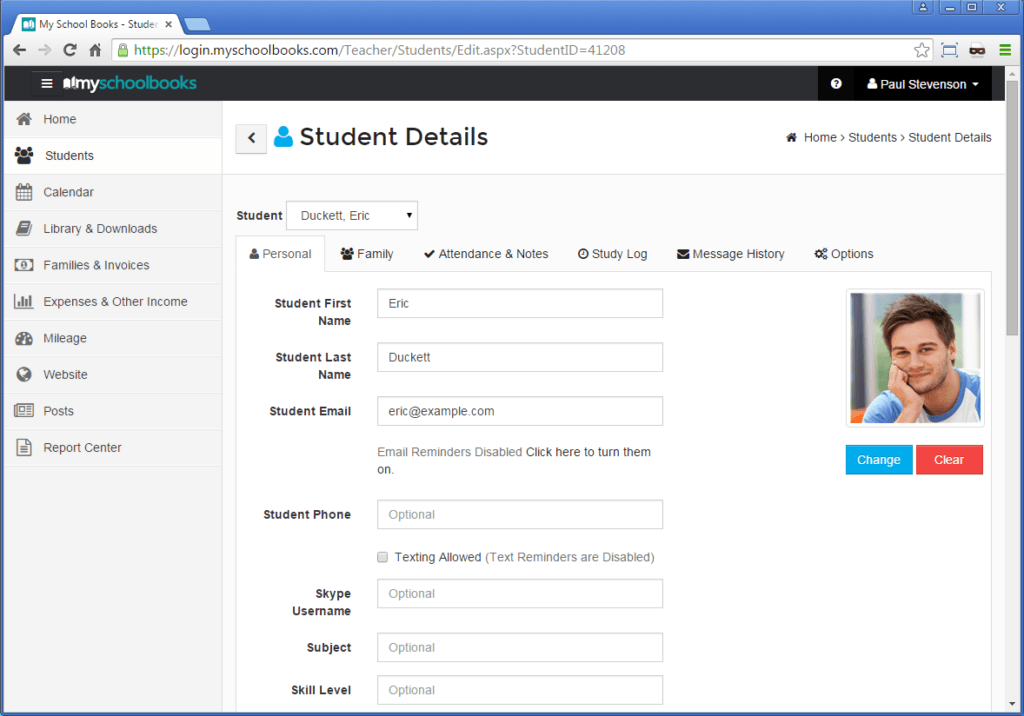Change the student profile photo
Image resolution: width=1024 pixels, height=716 pixels.
point(878,459)
